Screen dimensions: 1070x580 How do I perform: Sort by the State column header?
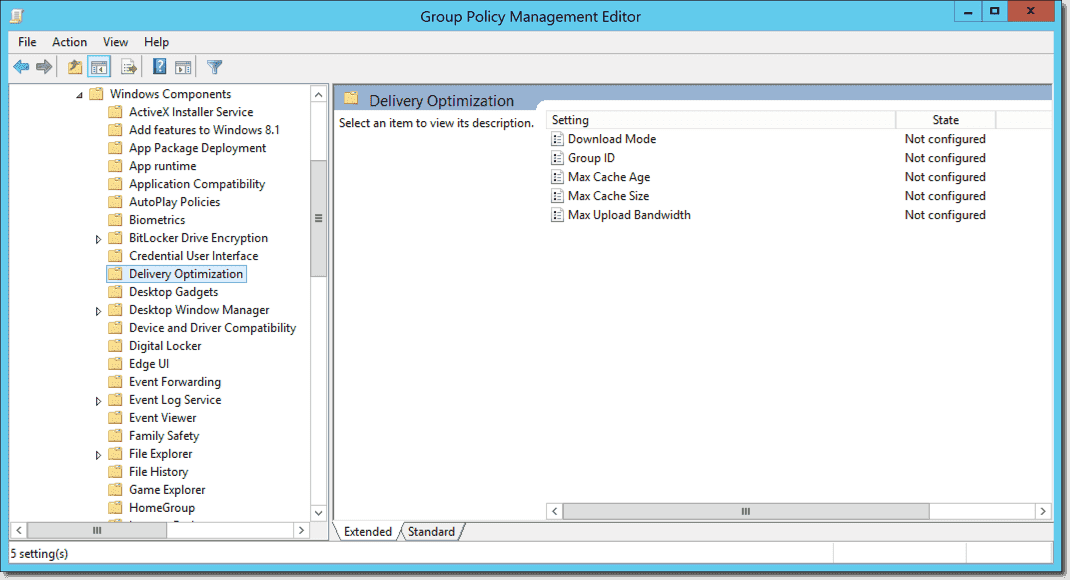pyautogui.click(x=945, y=120)
